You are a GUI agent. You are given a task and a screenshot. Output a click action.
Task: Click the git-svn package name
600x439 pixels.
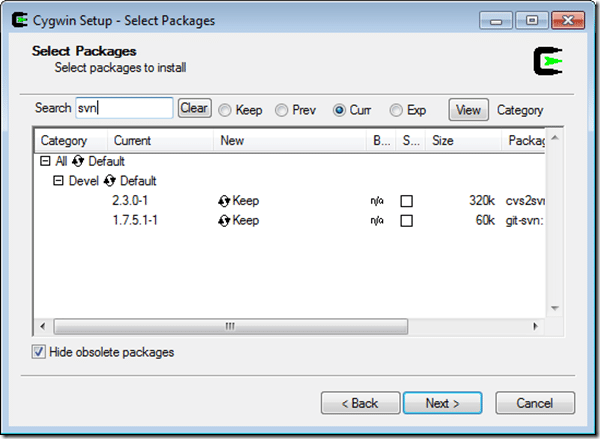[x=525, y=220]
